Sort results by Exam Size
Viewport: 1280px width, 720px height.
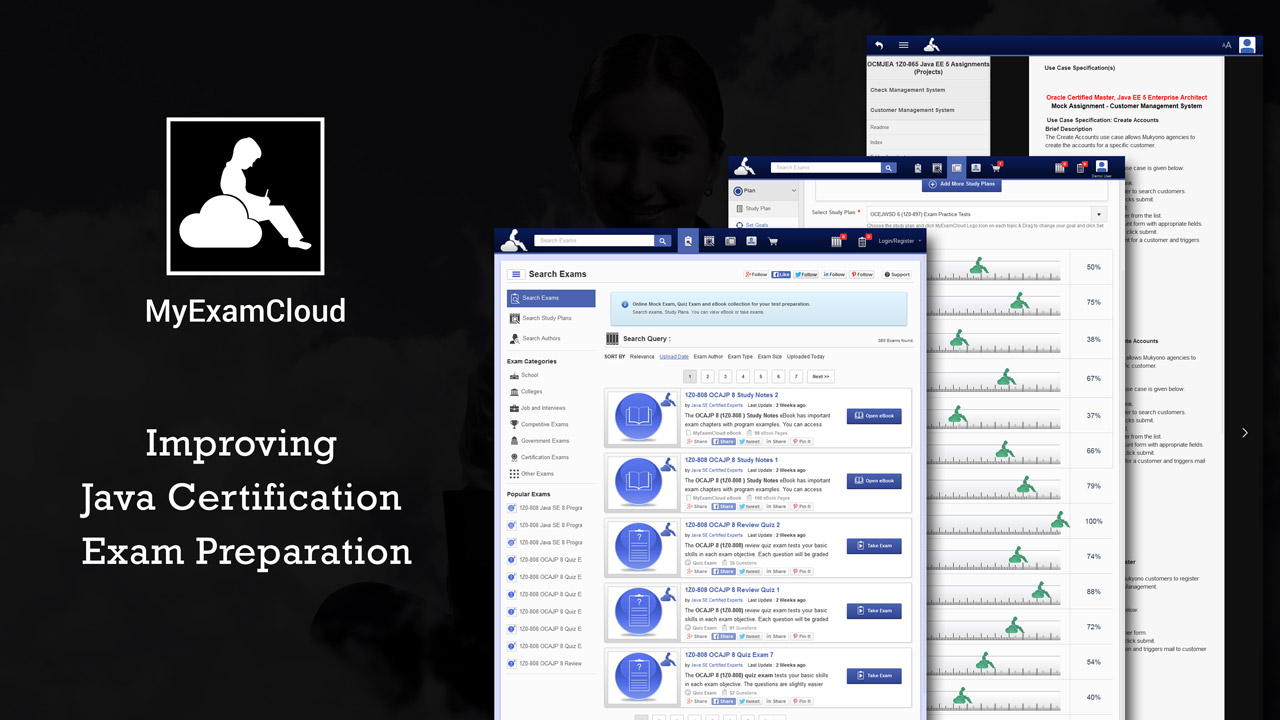click(x=770, y=357)
